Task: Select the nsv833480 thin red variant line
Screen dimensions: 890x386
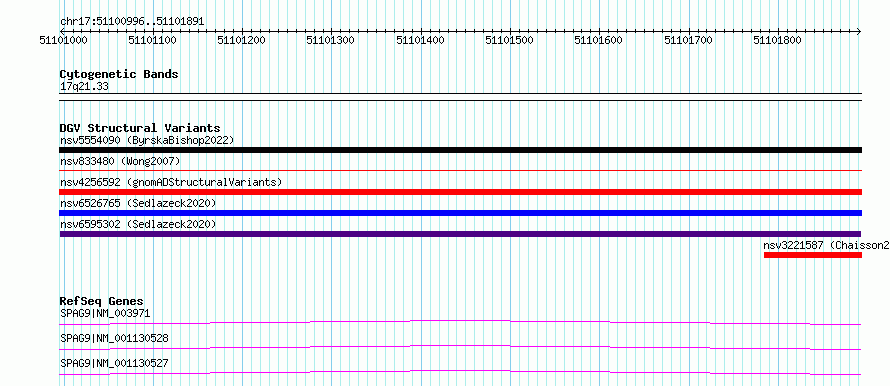Action: (460, 170)
